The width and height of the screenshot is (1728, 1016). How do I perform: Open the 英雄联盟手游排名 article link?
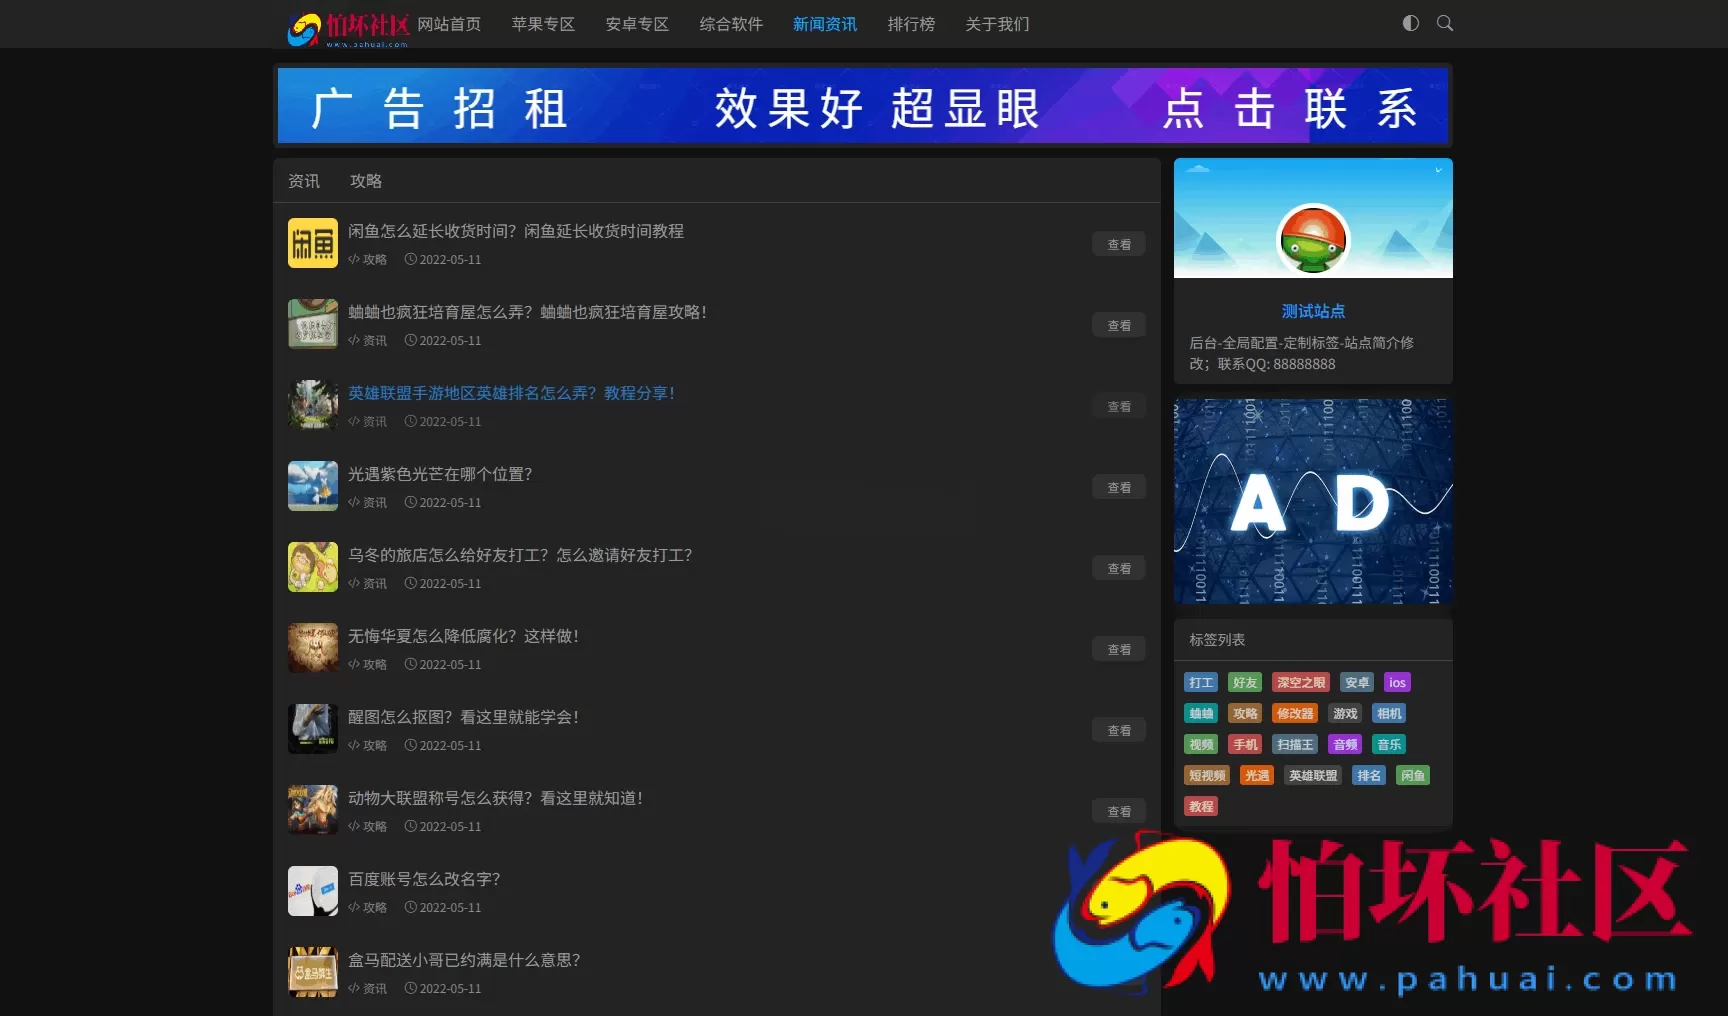[512, 393]
